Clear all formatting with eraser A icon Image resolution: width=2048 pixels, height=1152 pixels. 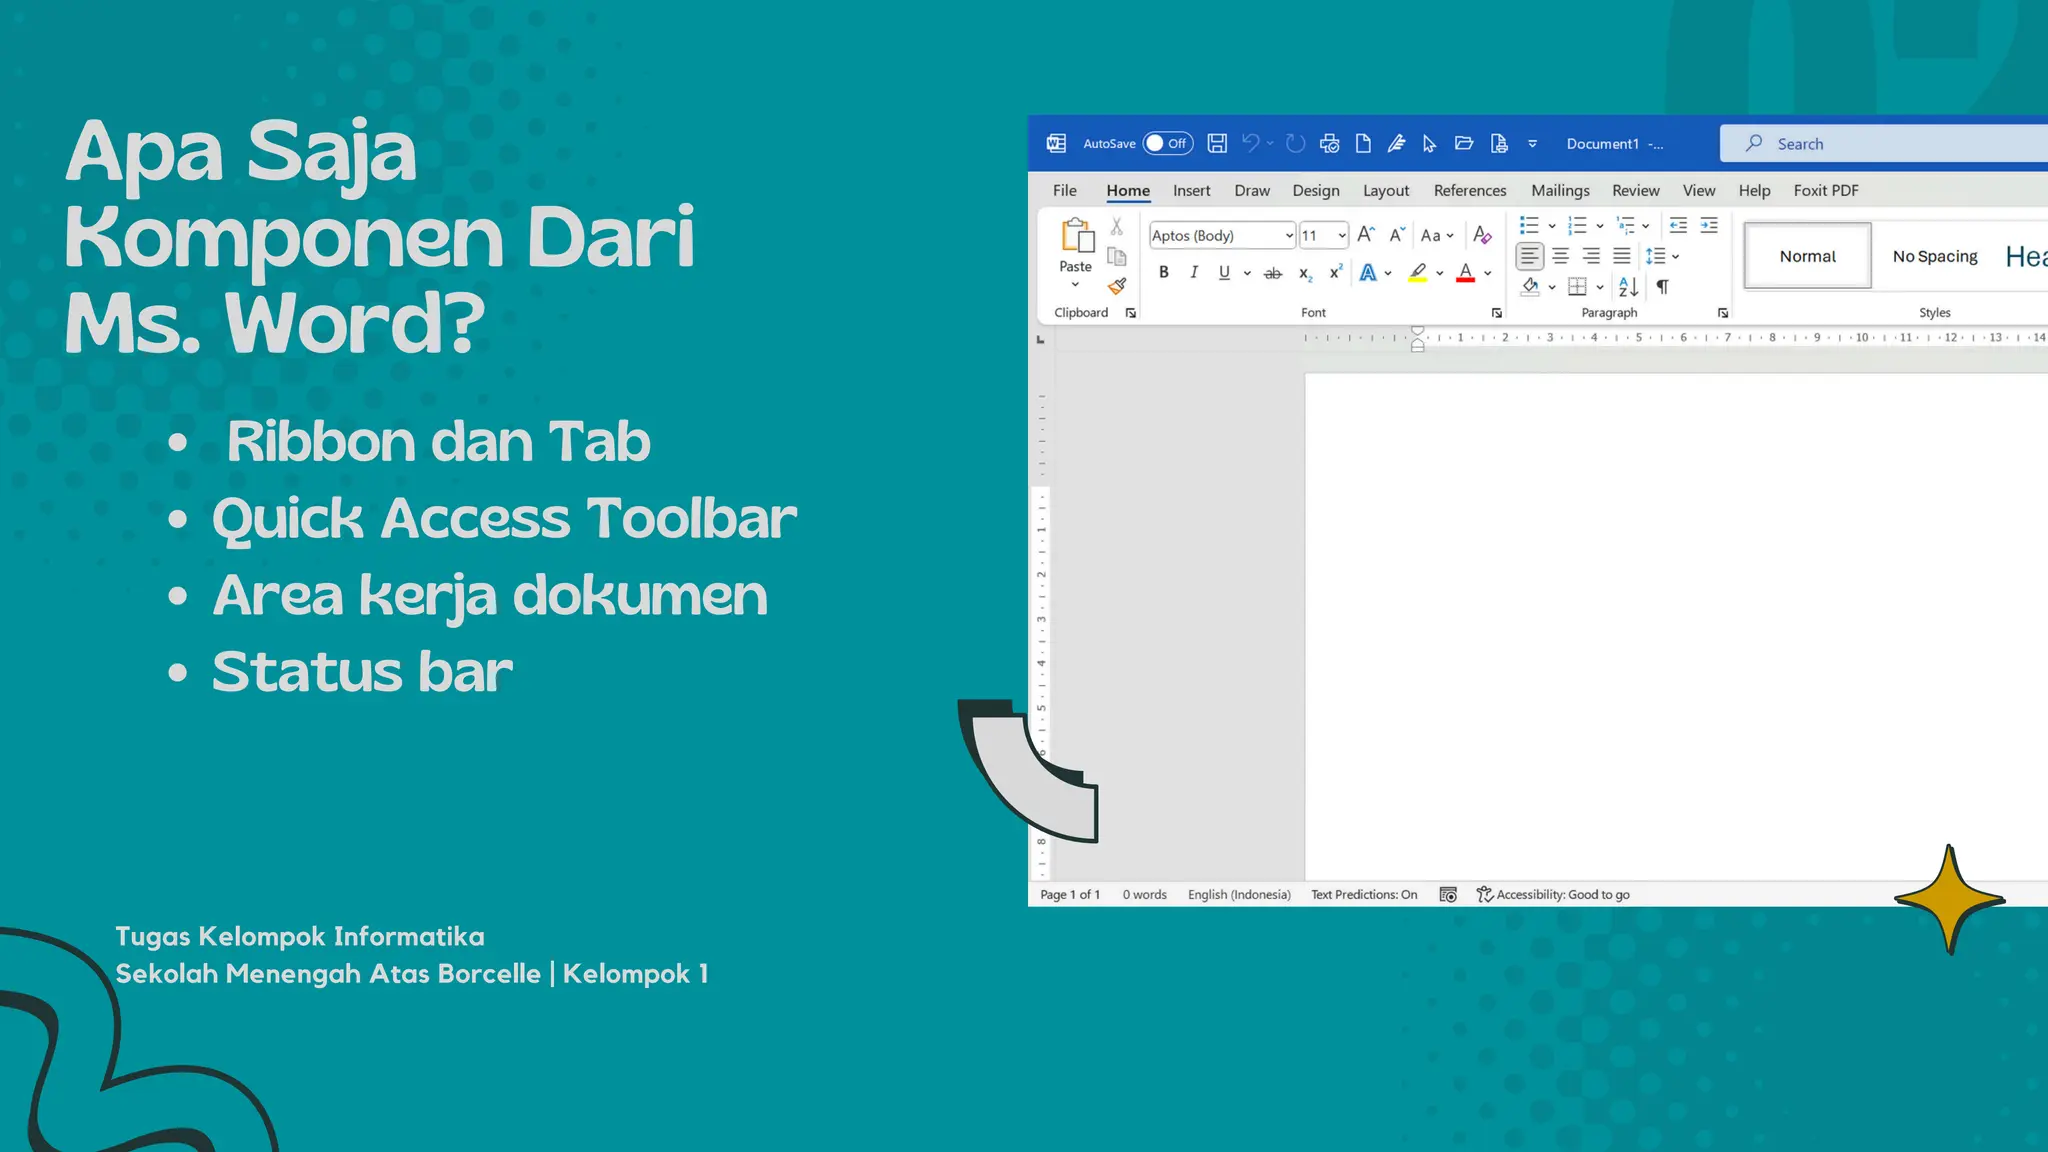[x=1482, y=235]
